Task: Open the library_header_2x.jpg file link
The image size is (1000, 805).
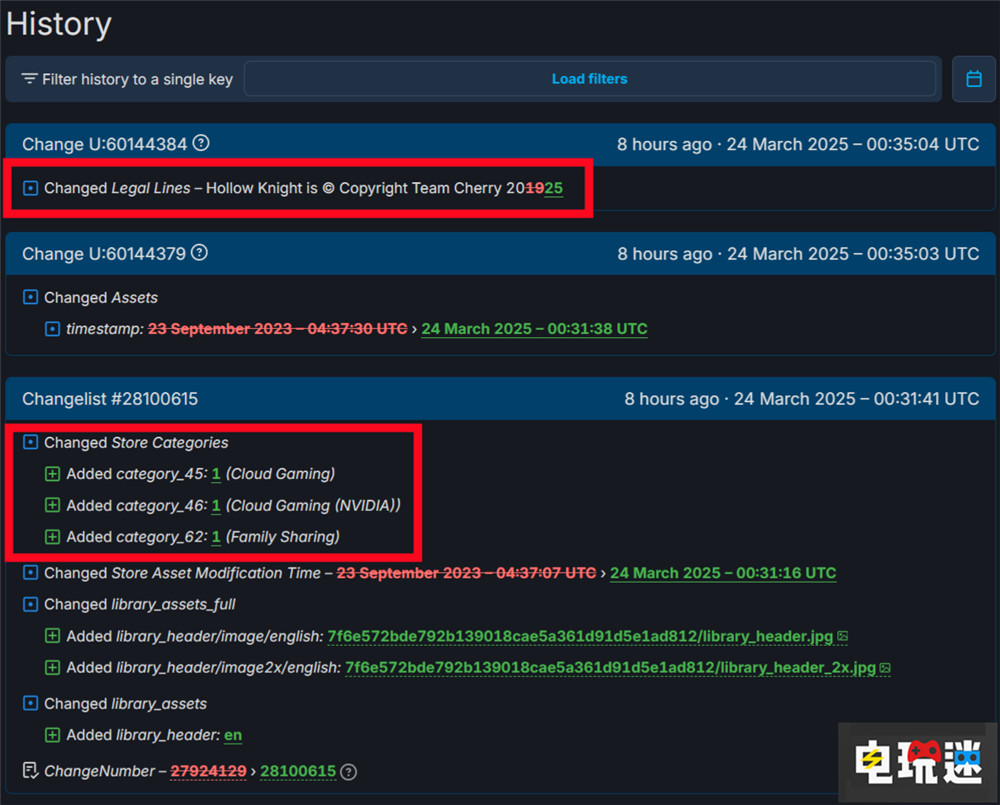Action: coord(610,667)
